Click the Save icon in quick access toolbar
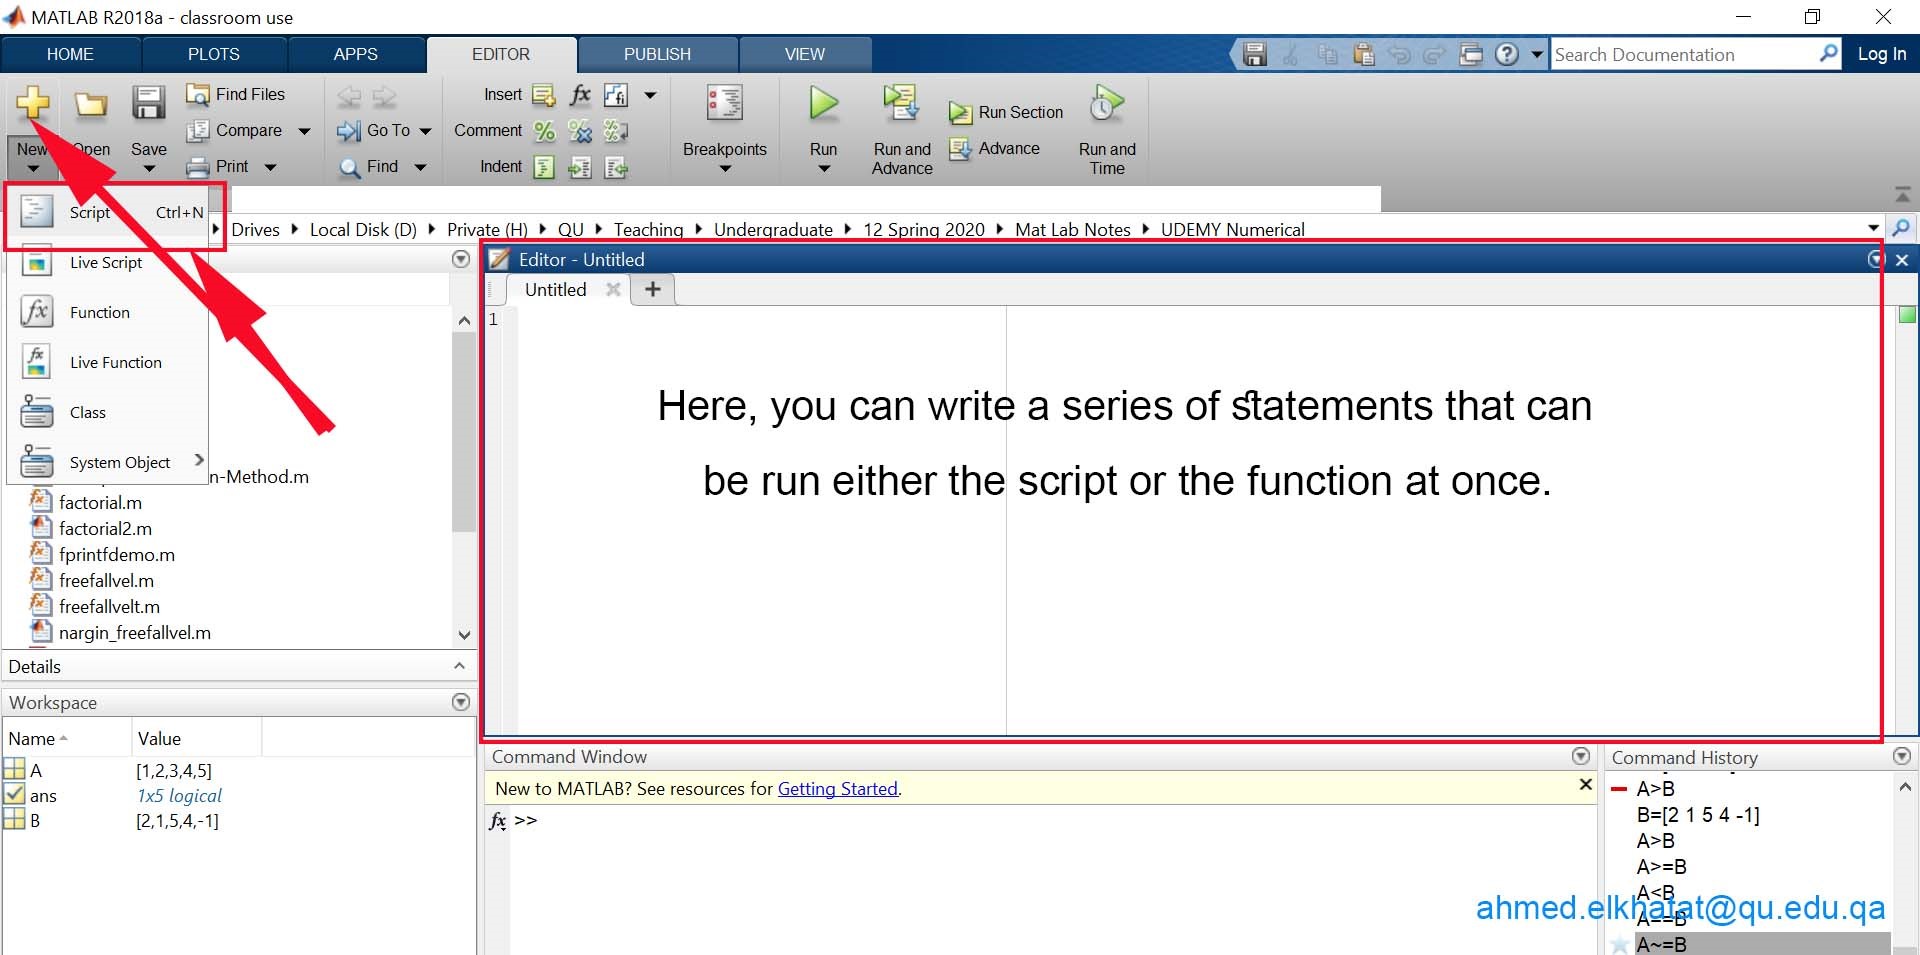 [1254, 54]
